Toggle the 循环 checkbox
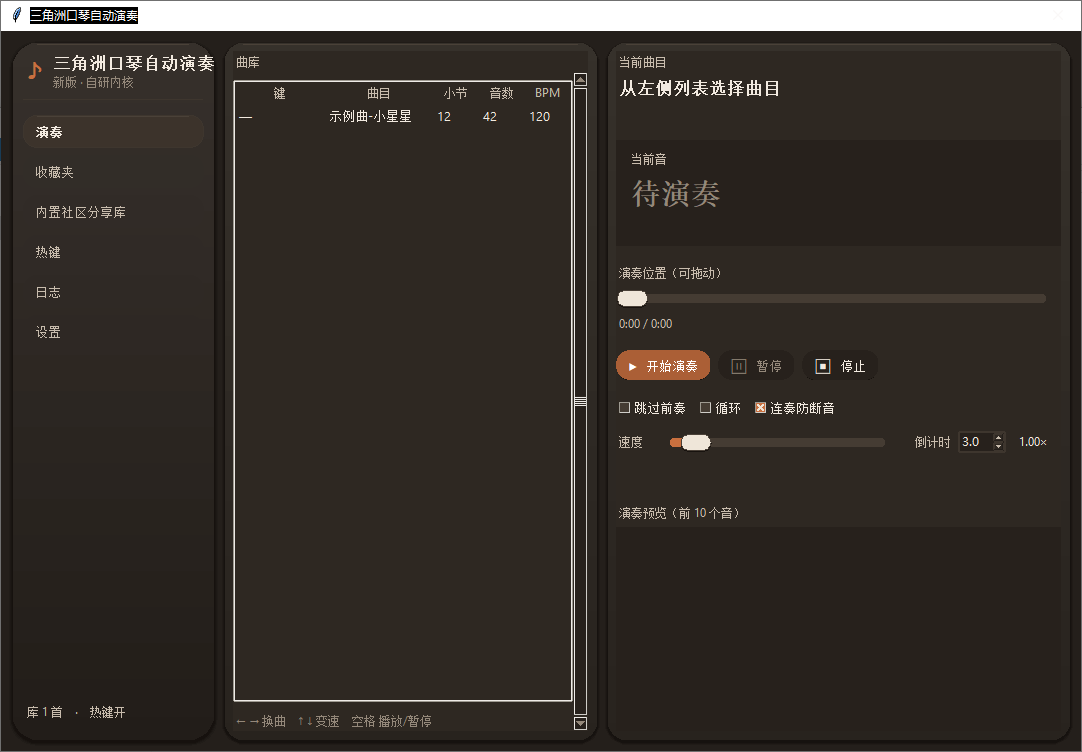1082x752 pixels. tap(705, 408)
